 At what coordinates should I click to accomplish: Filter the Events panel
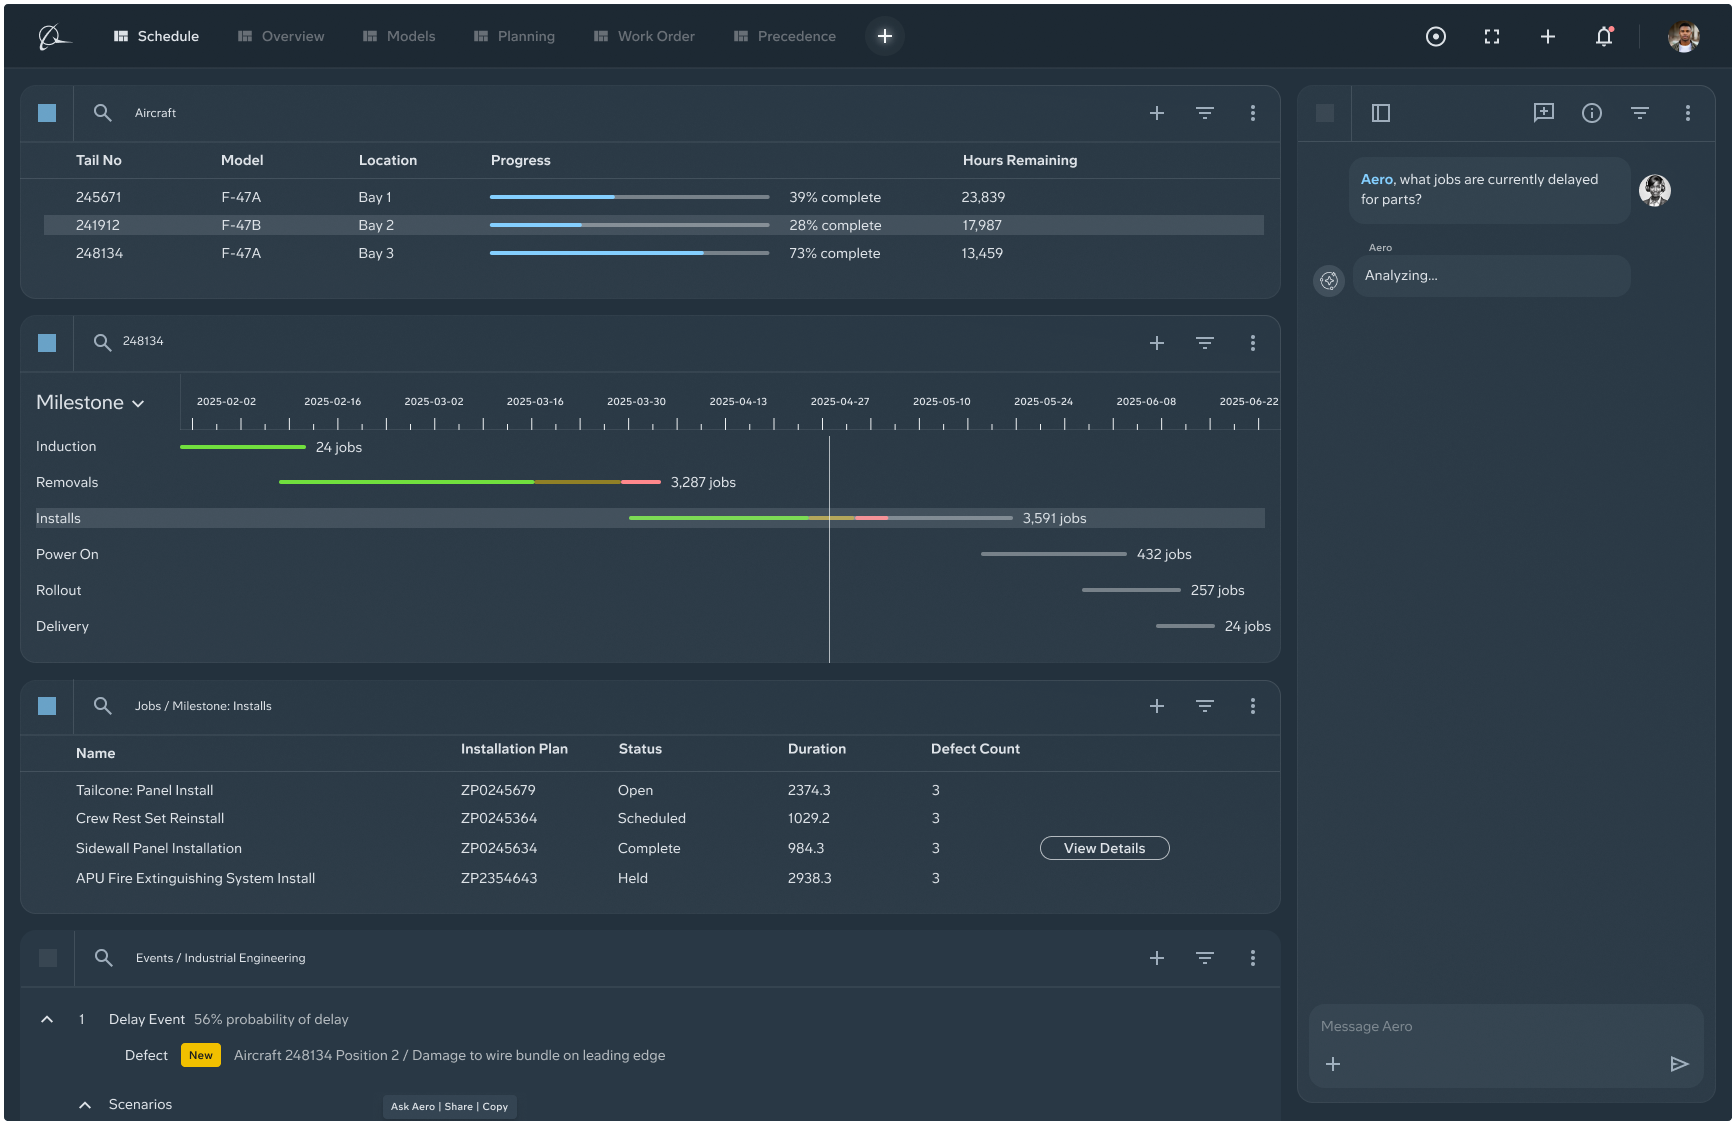coord(1205,958)
